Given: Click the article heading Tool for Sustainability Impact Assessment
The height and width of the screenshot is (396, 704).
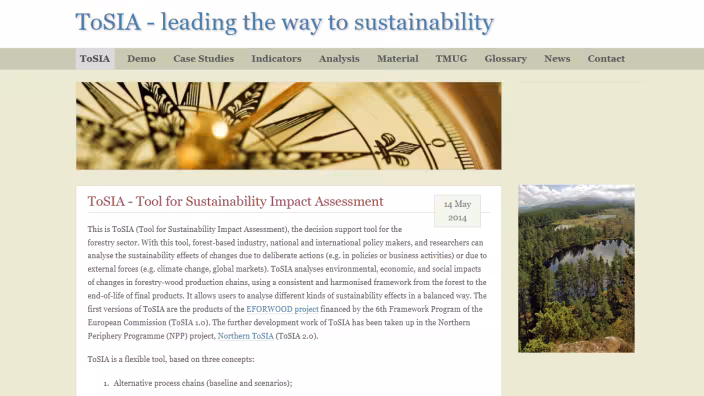Looking at the screenshot, I should pos(235,201).
